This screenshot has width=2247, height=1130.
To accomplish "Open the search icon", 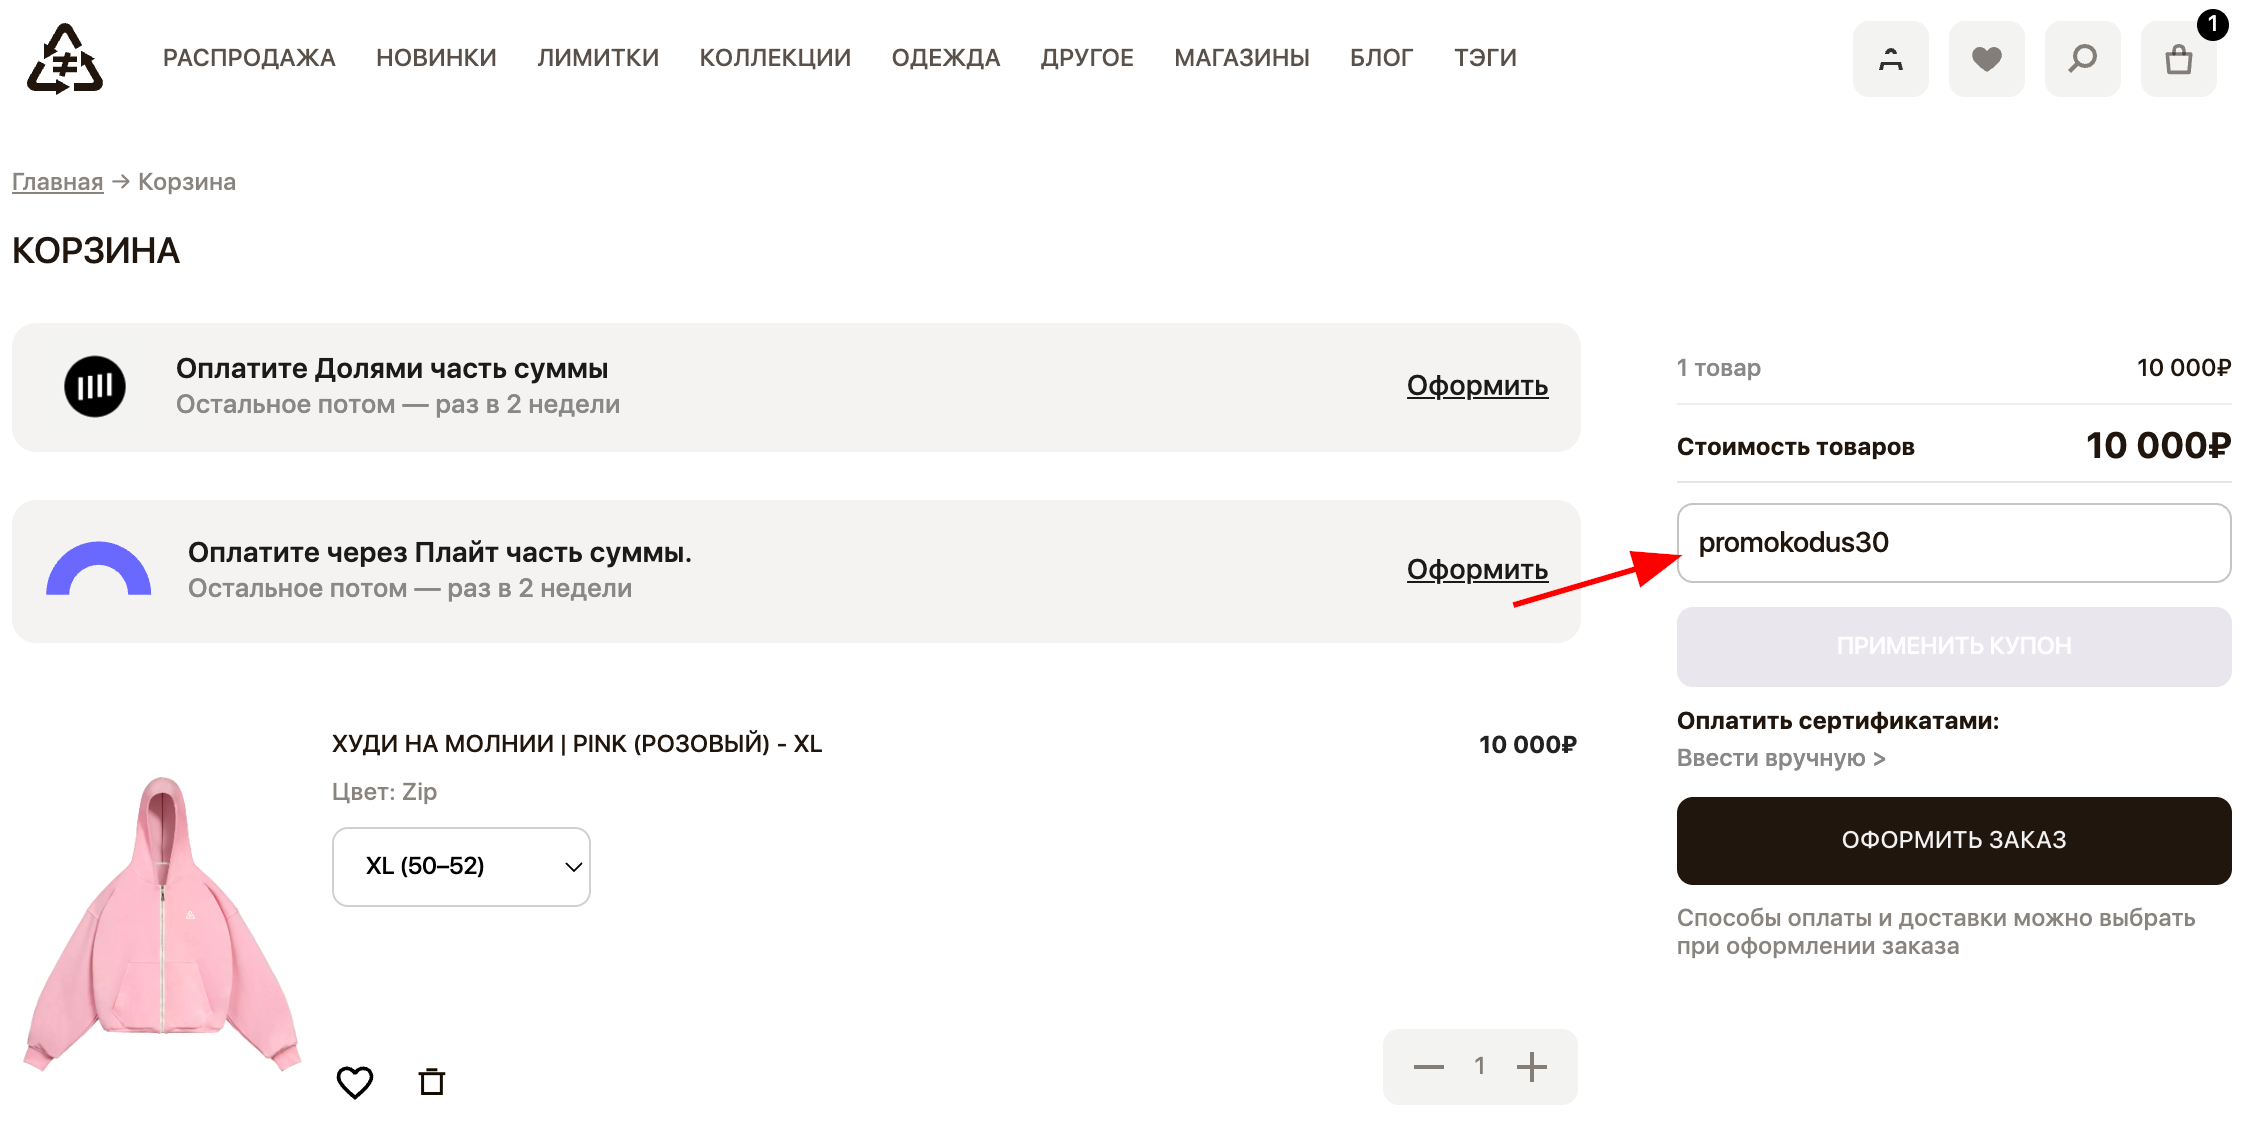I will pos(2082,58).
